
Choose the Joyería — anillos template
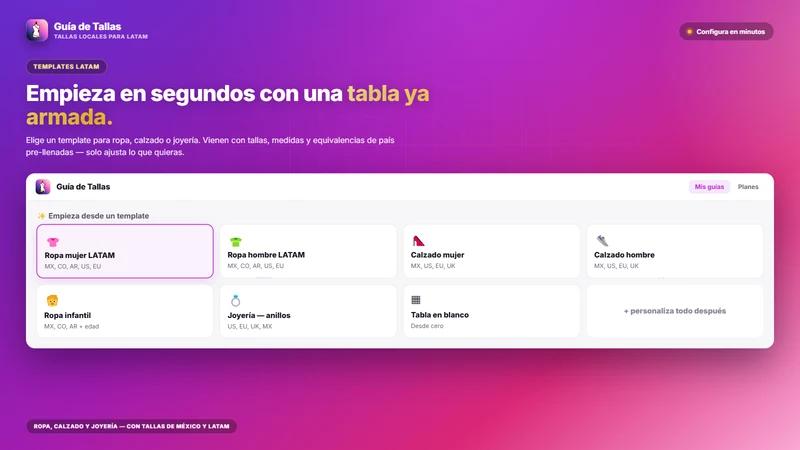click(x=308, y=311)
